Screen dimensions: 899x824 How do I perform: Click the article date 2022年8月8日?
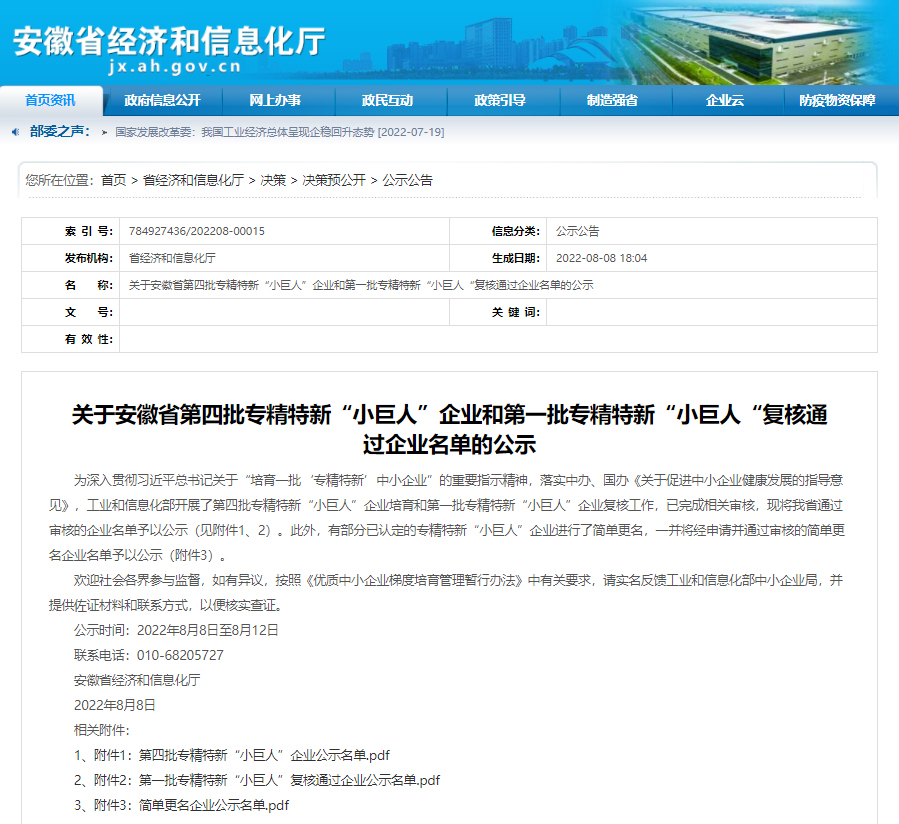click(115, 705)
